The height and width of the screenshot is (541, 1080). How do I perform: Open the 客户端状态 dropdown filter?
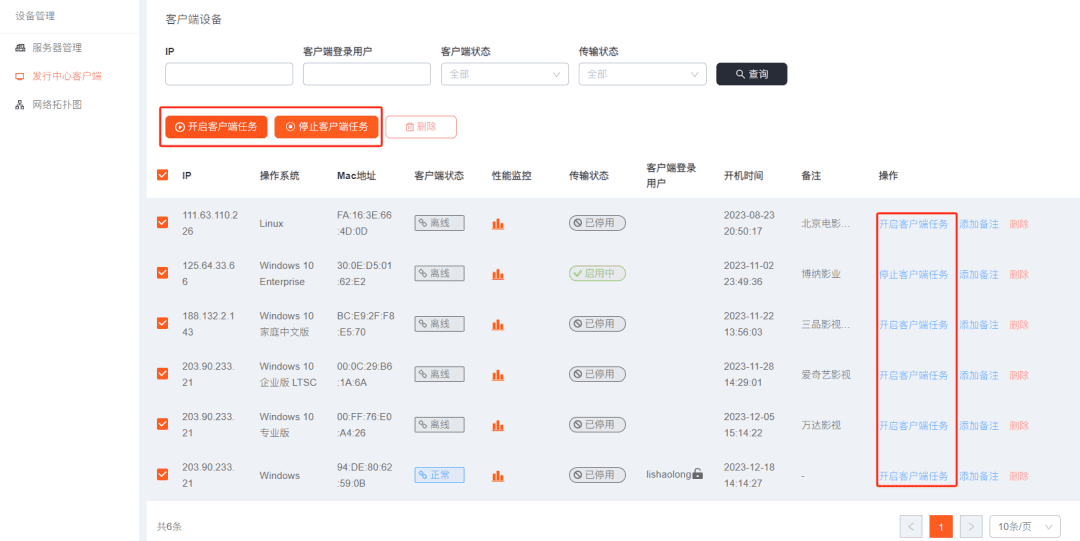[x=505, y=74]
